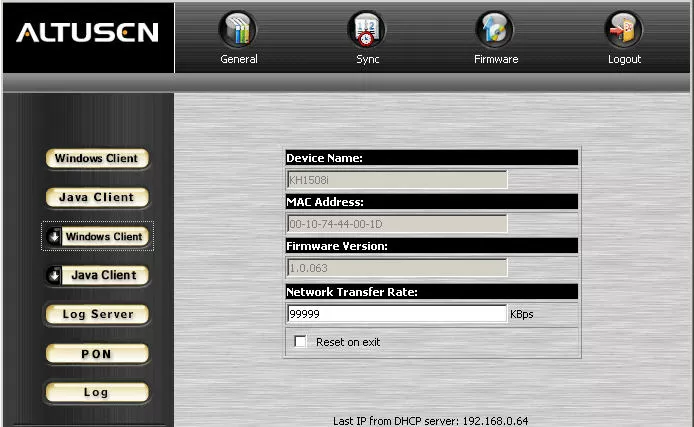Click the 'MAC Address:' header
The width and height of the screenshot is (694, 427).
click(x=432, y=202)
